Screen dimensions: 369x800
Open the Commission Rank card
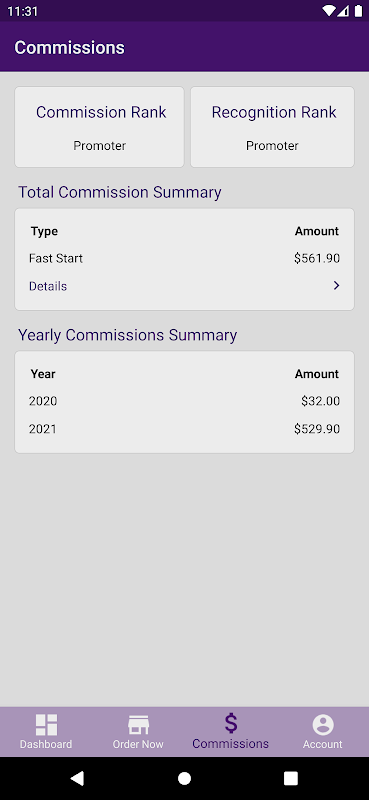click(100, 127)
